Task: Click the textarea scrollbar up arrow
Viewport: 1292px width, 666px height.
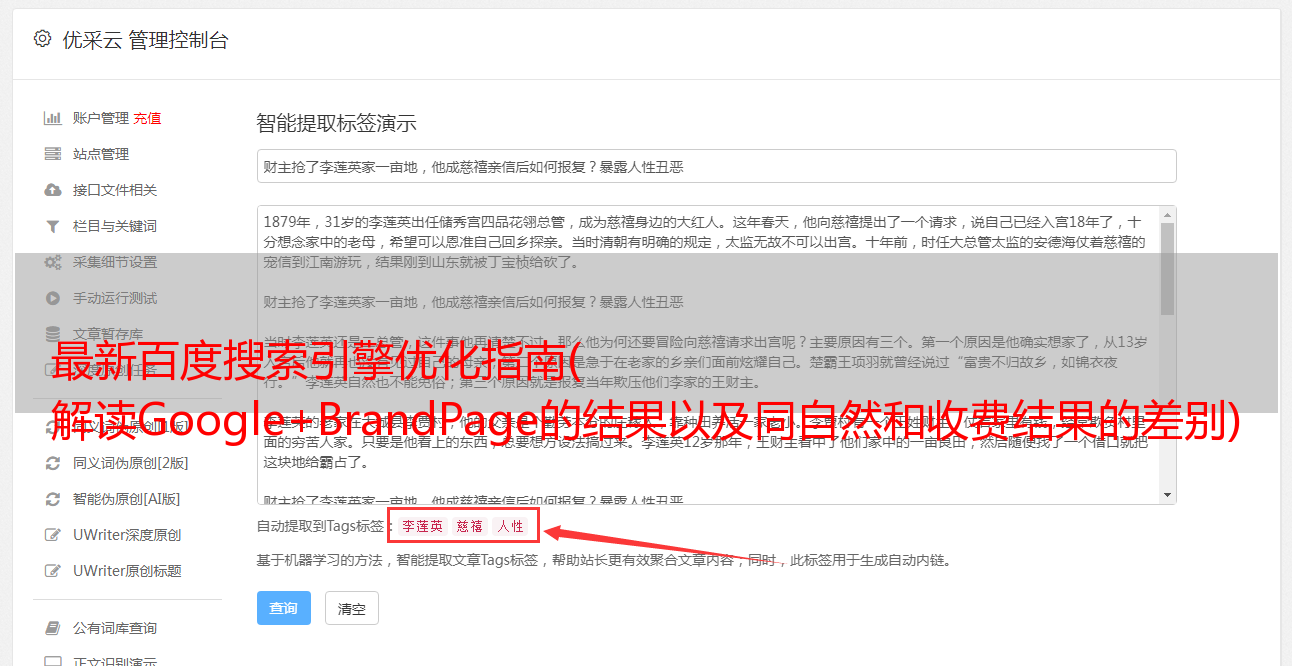Action: (x=1167, y=215)
